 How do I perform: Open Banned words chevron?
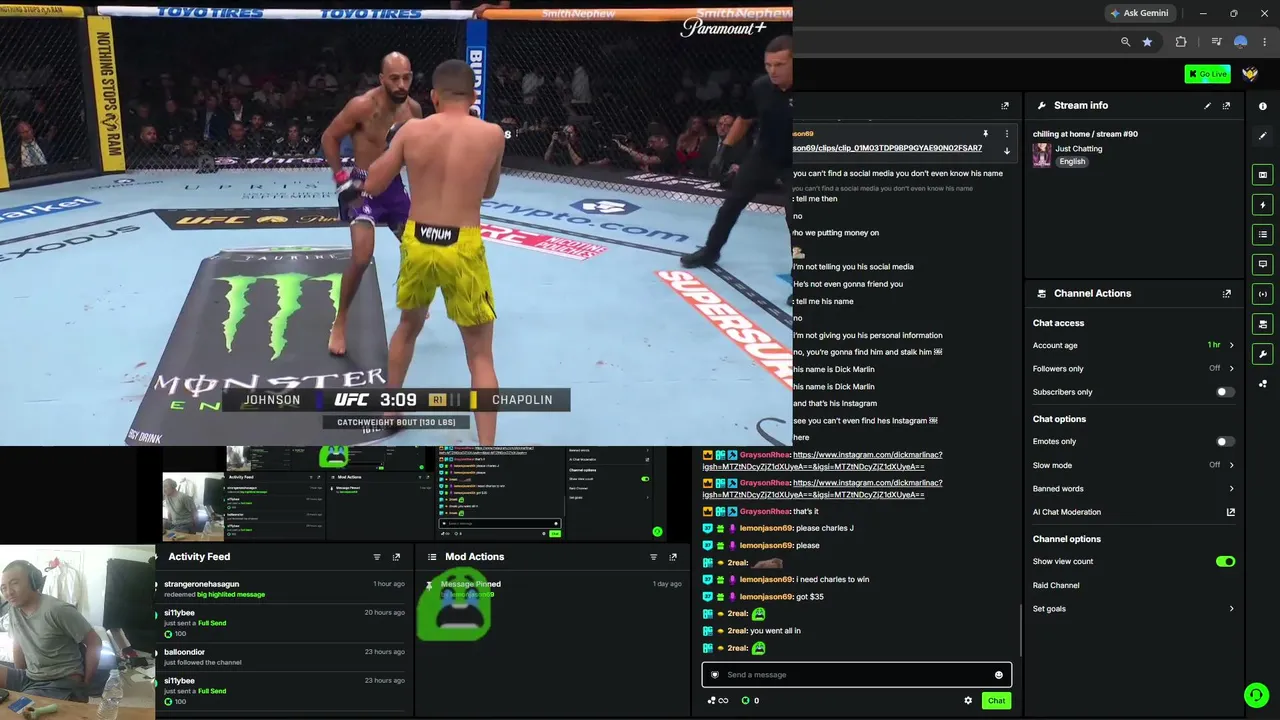tap(1231, 489)
